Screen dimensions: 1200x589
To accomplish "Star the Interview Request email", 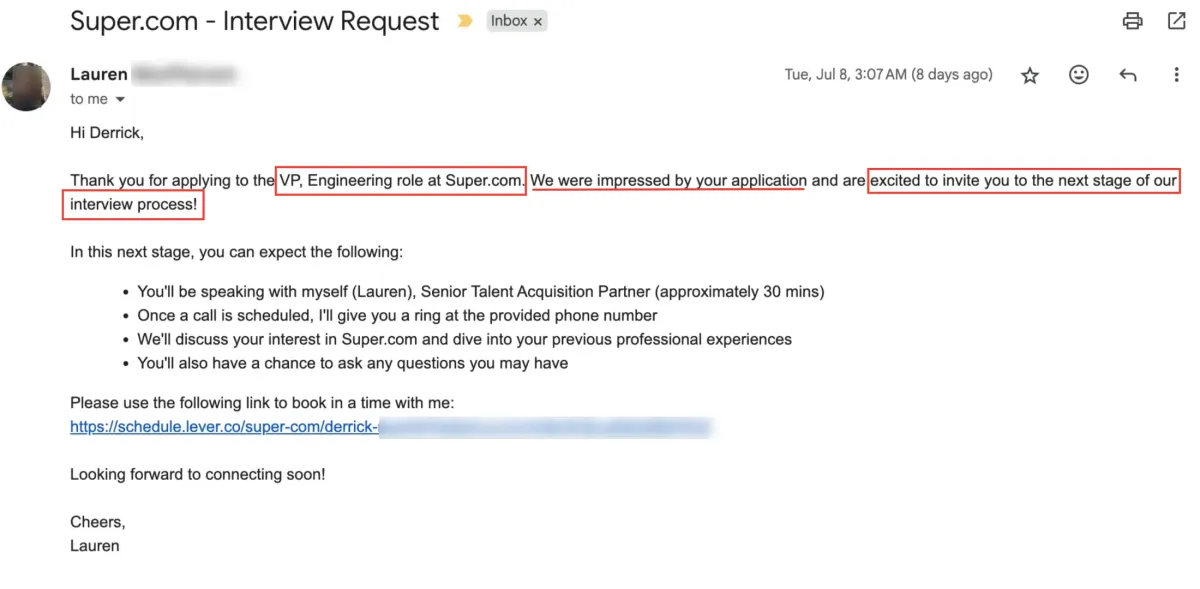I will point(1030,75).
